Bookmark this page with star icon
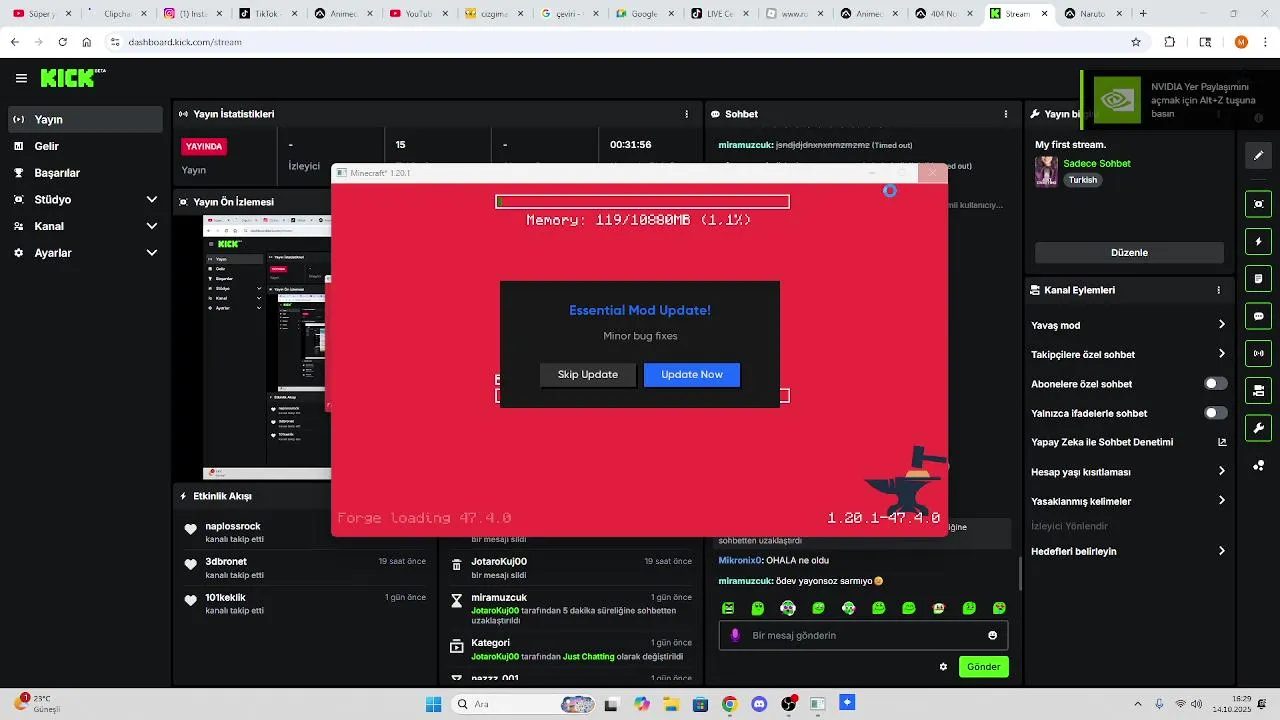1280x720 pixels. (x=1136, y=42)
